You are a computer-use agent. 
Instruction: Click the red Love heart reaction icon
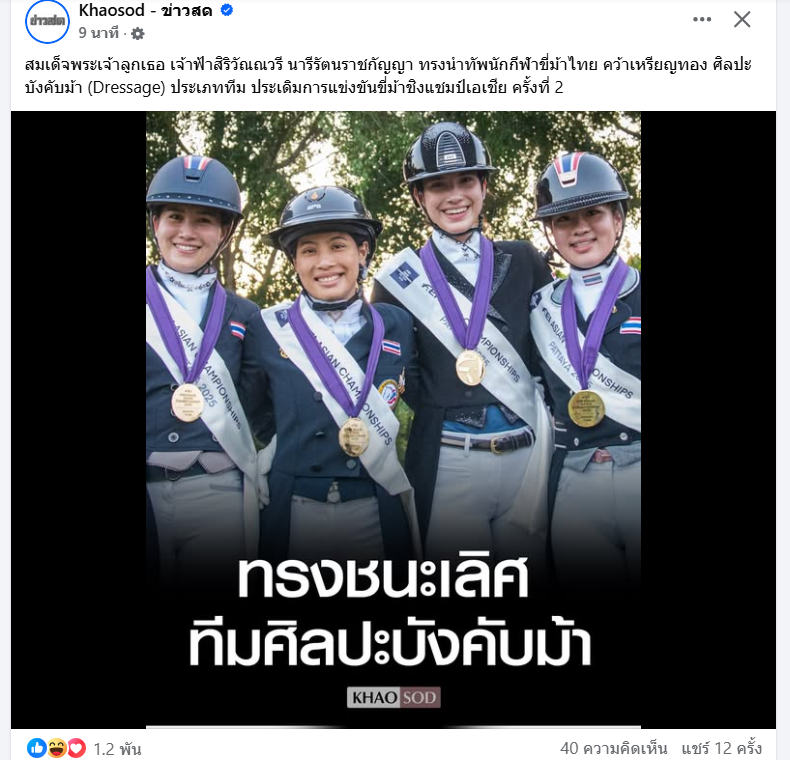tap(76, 748)
